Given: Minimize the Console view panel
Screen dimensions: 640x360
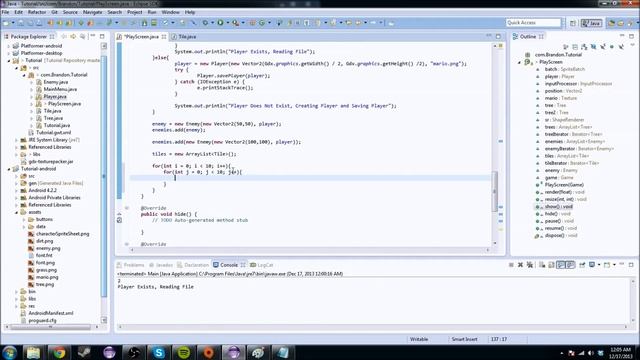Looking at the screenshot, I should coord(622,264).
